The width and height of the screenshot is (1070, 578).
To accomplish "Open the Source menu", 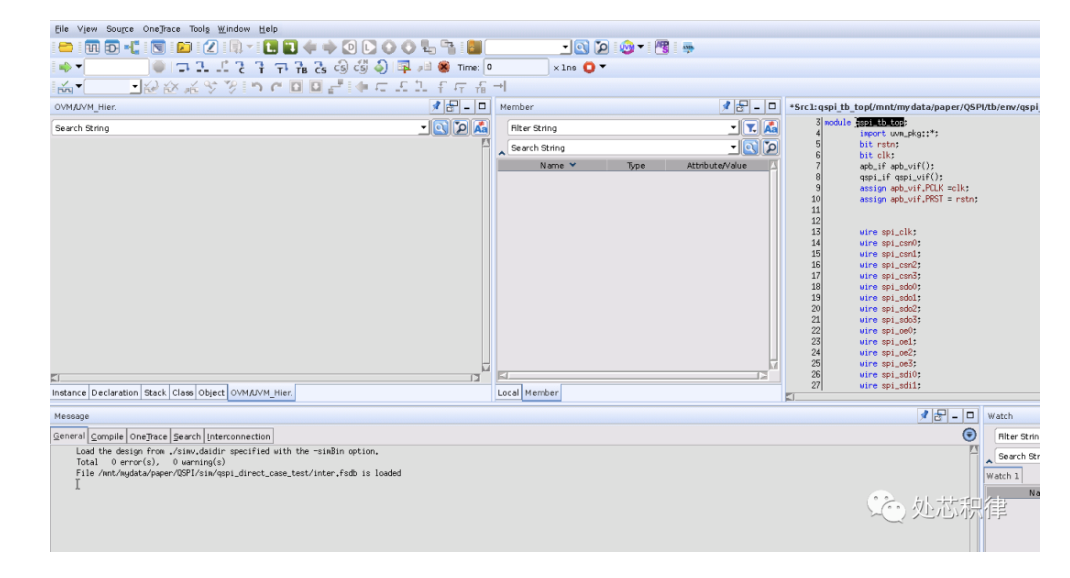I will [120, 29].
